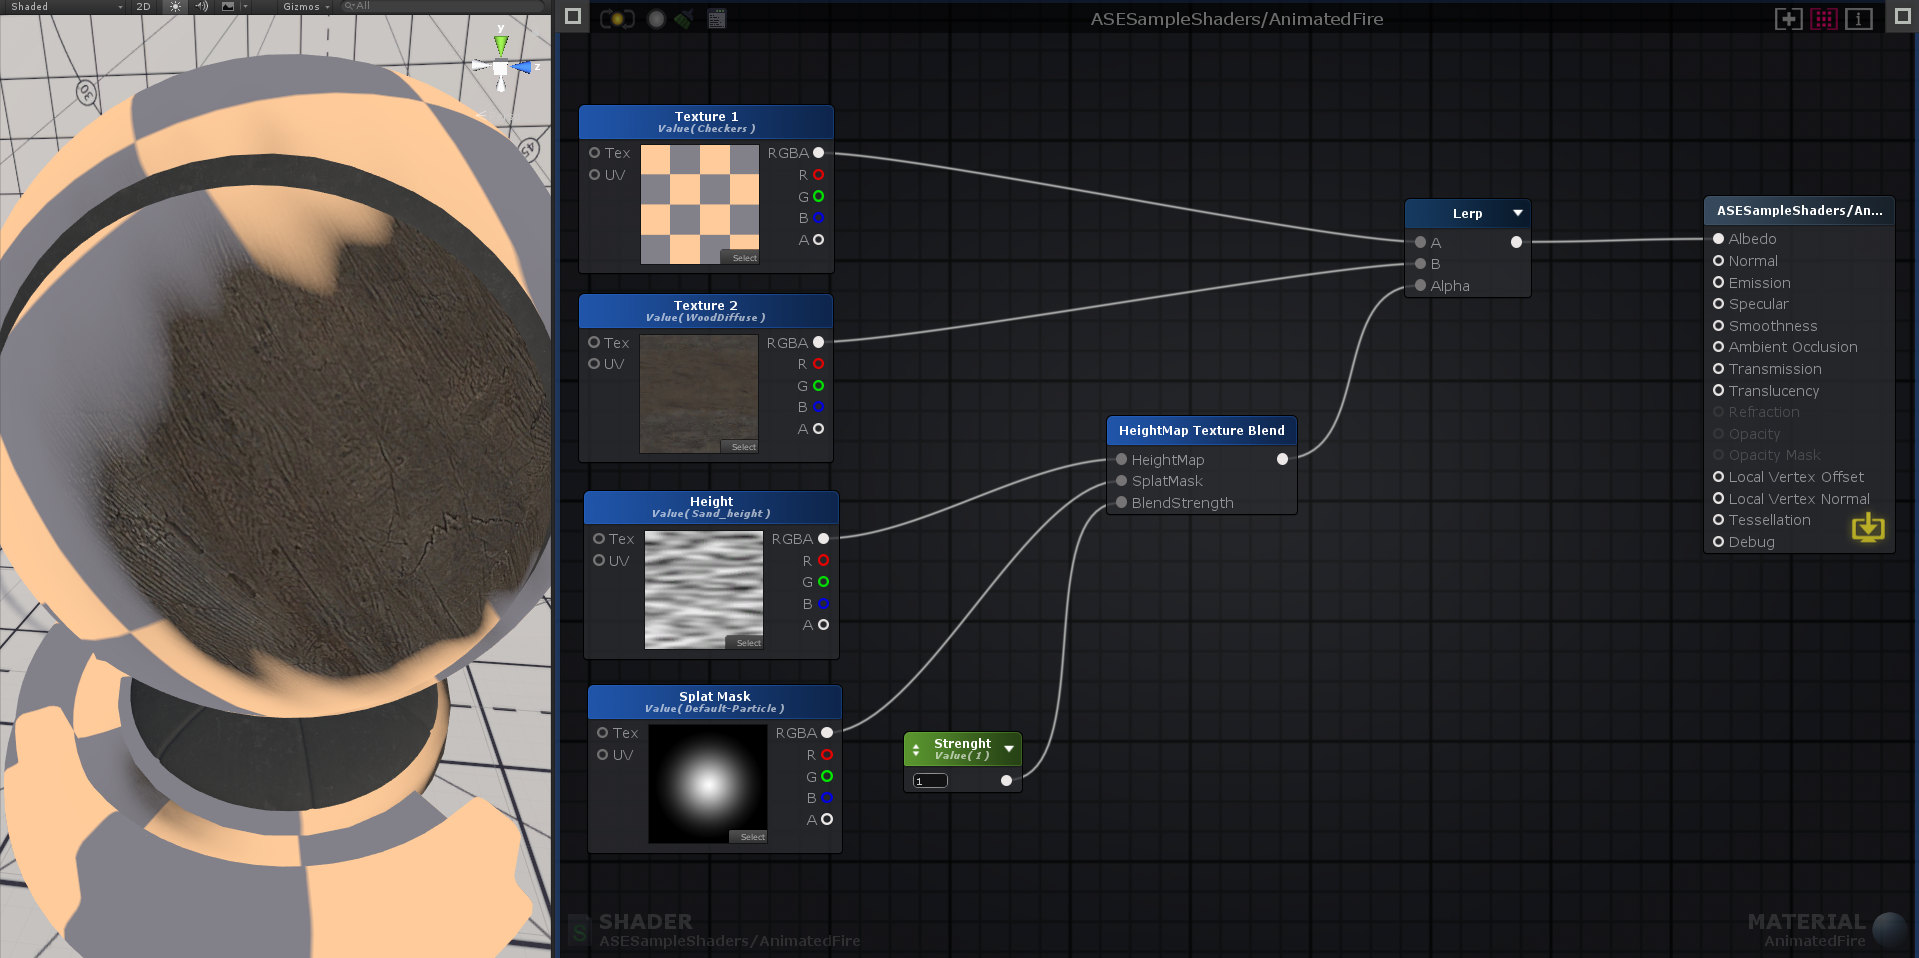
Task: Click the Emission port on master node
Action: click(1718, 283)
